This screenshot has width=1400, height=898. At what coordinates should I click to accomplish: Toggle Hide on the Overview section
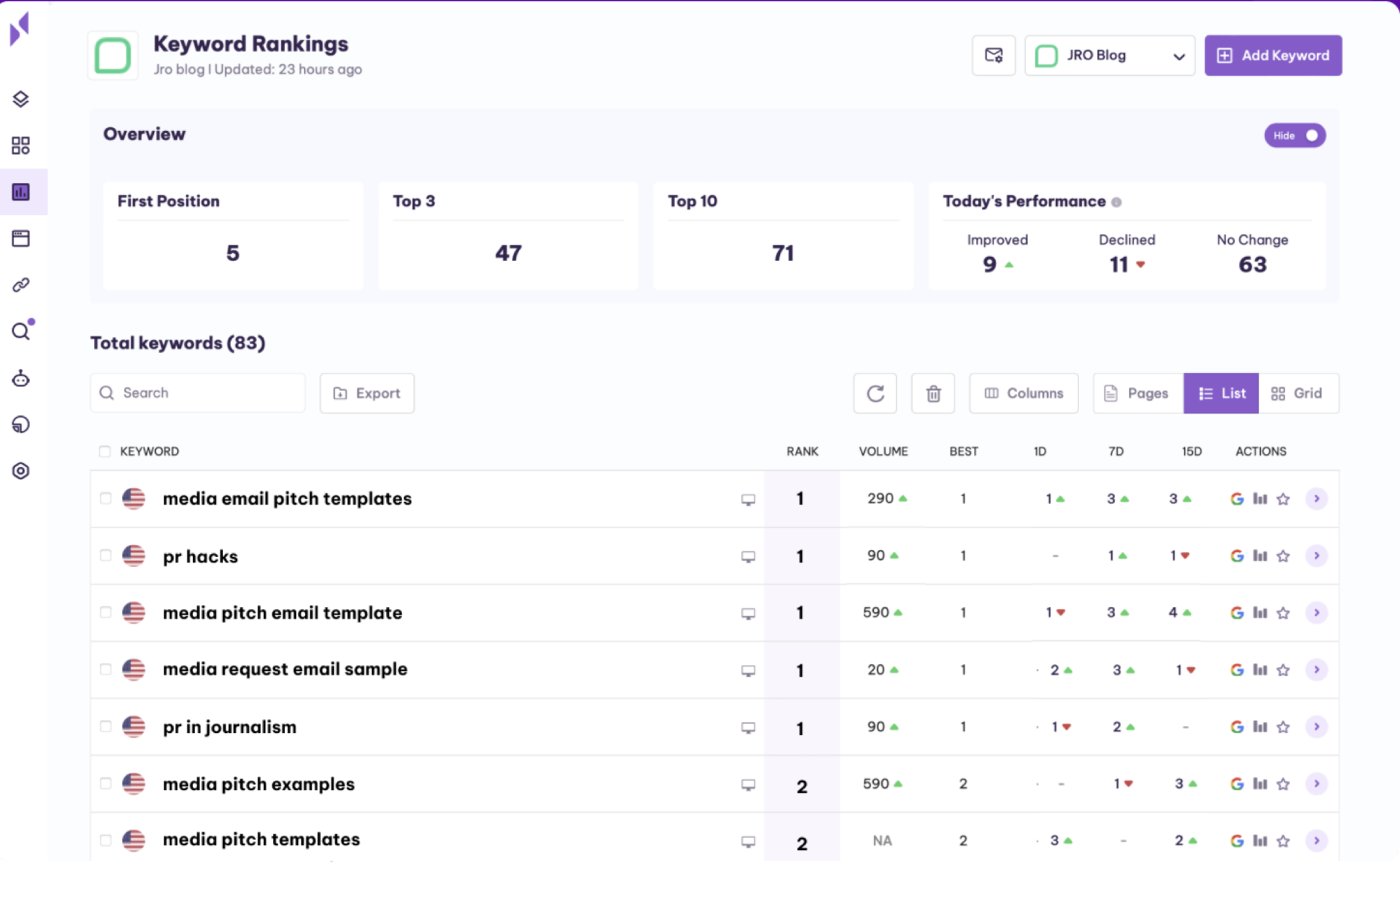(1295, 135)
